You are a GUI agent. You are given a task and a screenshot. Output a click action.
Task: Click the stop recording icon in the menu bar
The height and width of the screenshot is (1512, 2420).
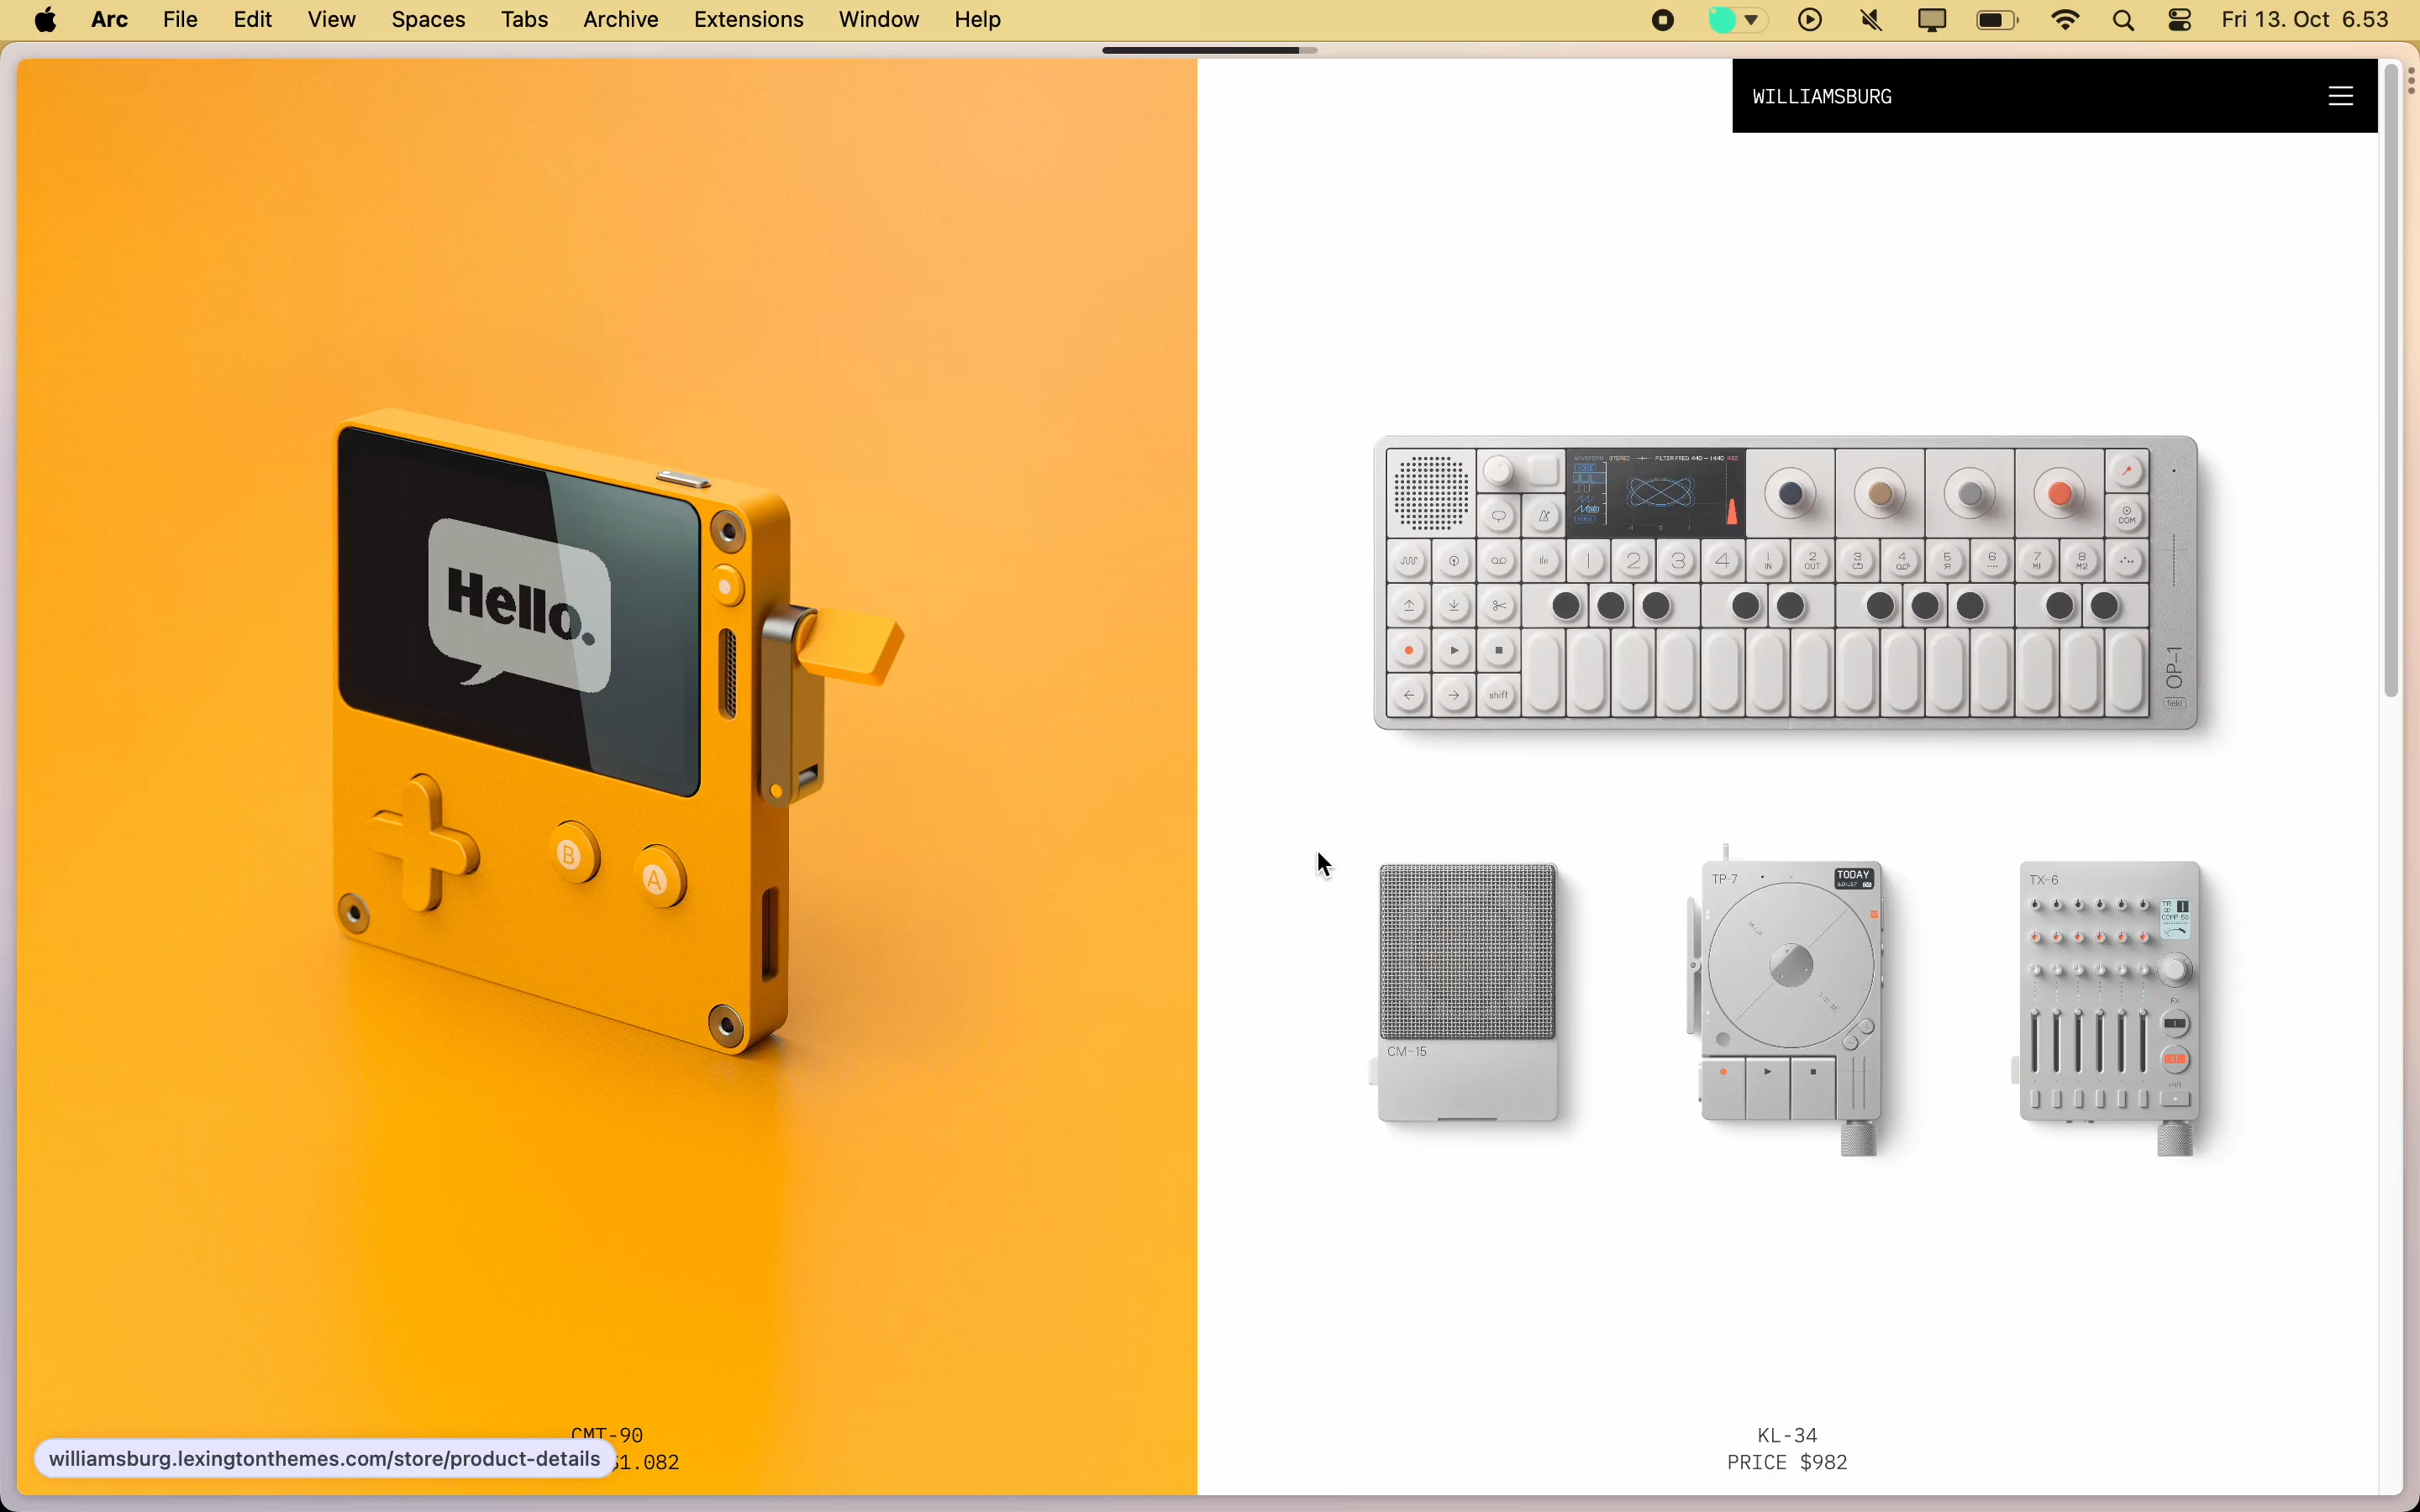(1662, 19)
